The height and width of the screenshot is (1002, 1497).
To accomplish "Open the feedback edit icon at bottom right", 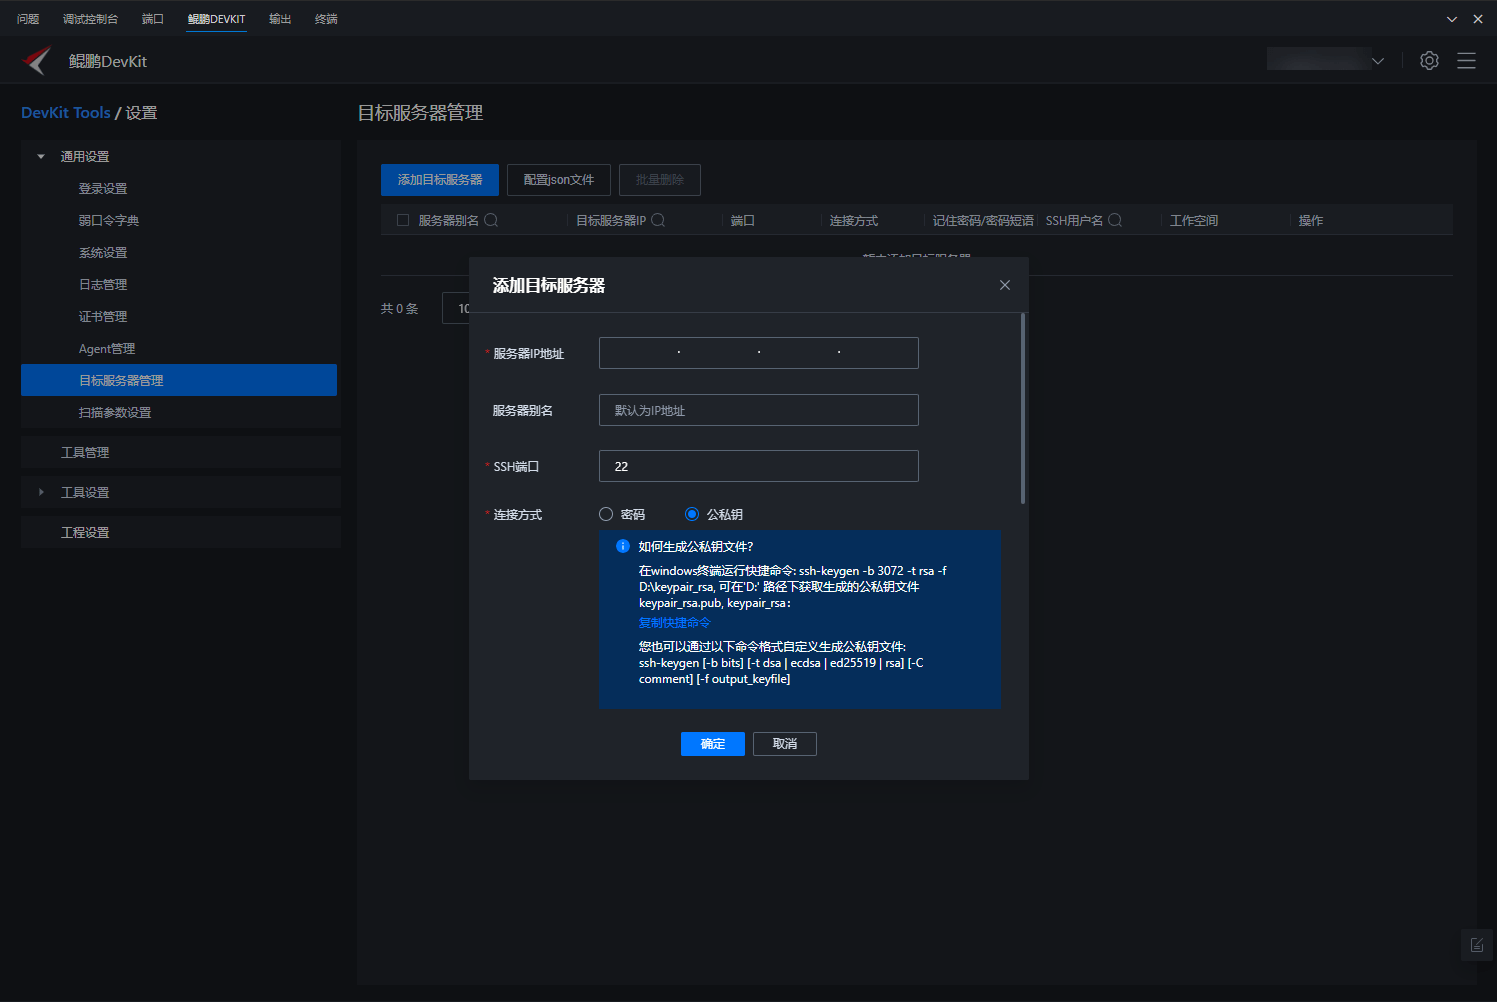I will click(1477, 945).
